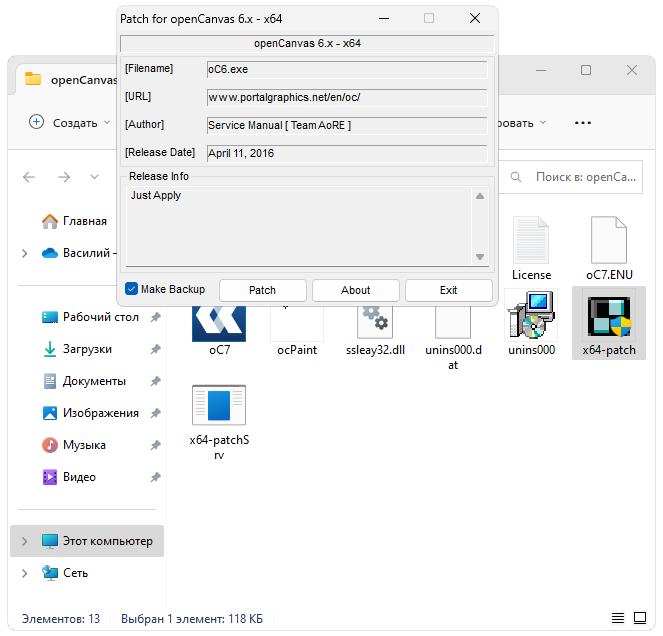The height and width of the screenshot is (636, 663).
Task: Expand the Сеть node
Action: point(25,573)
